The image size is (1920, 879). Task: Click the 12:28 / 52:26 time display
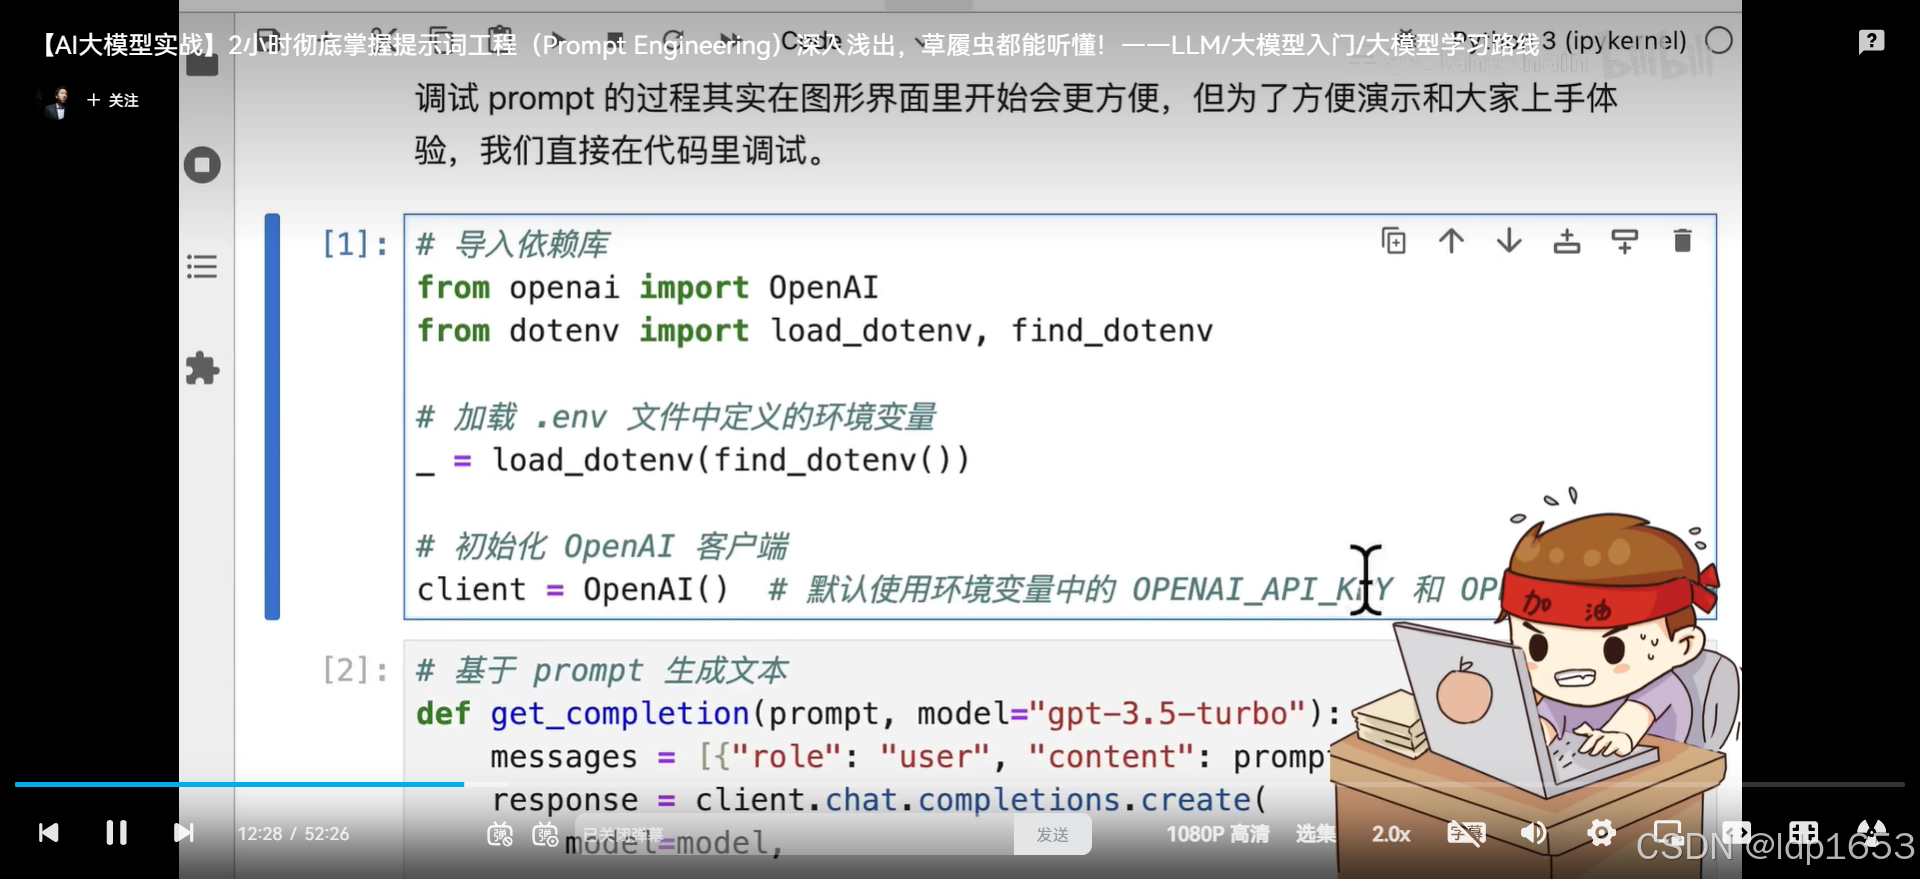(x=293, y=834)
